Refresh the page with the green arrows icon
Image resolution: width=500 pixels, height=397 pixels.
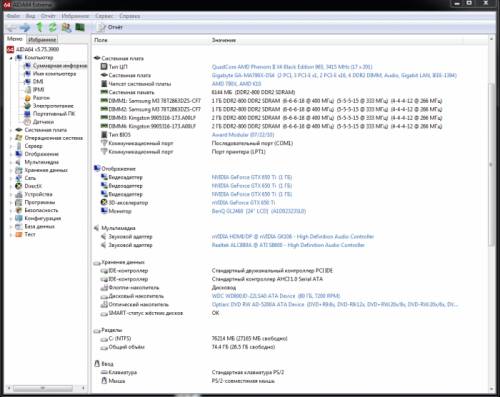(52, 27)
